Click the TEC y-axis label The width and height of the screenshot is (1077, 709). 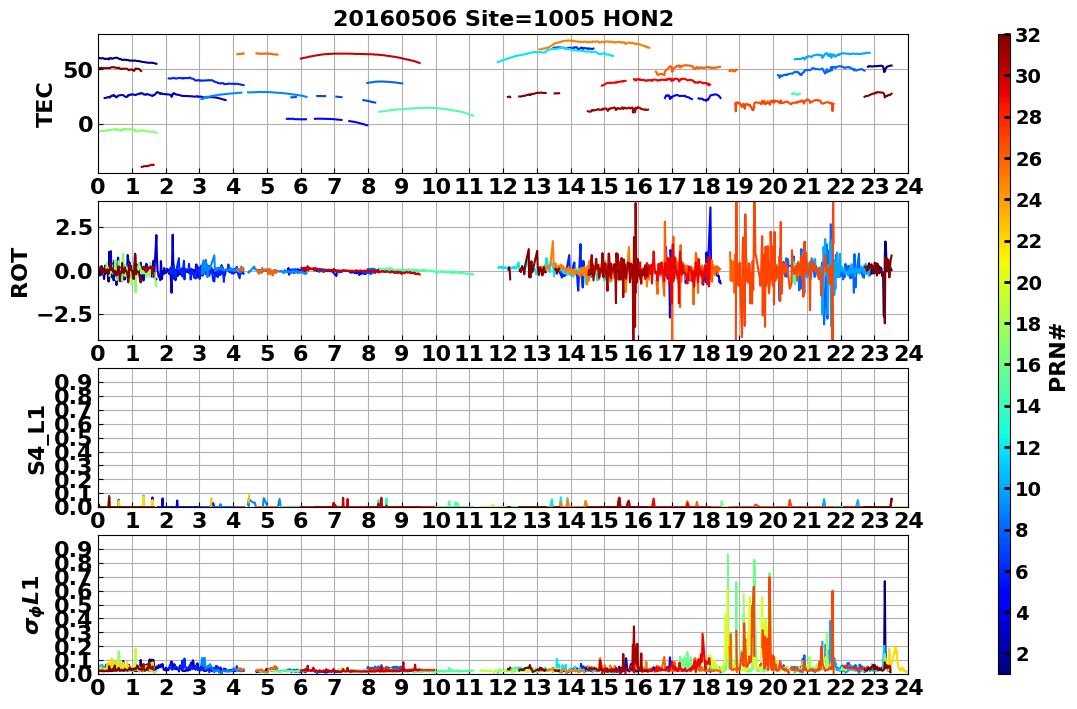(45, 104)
